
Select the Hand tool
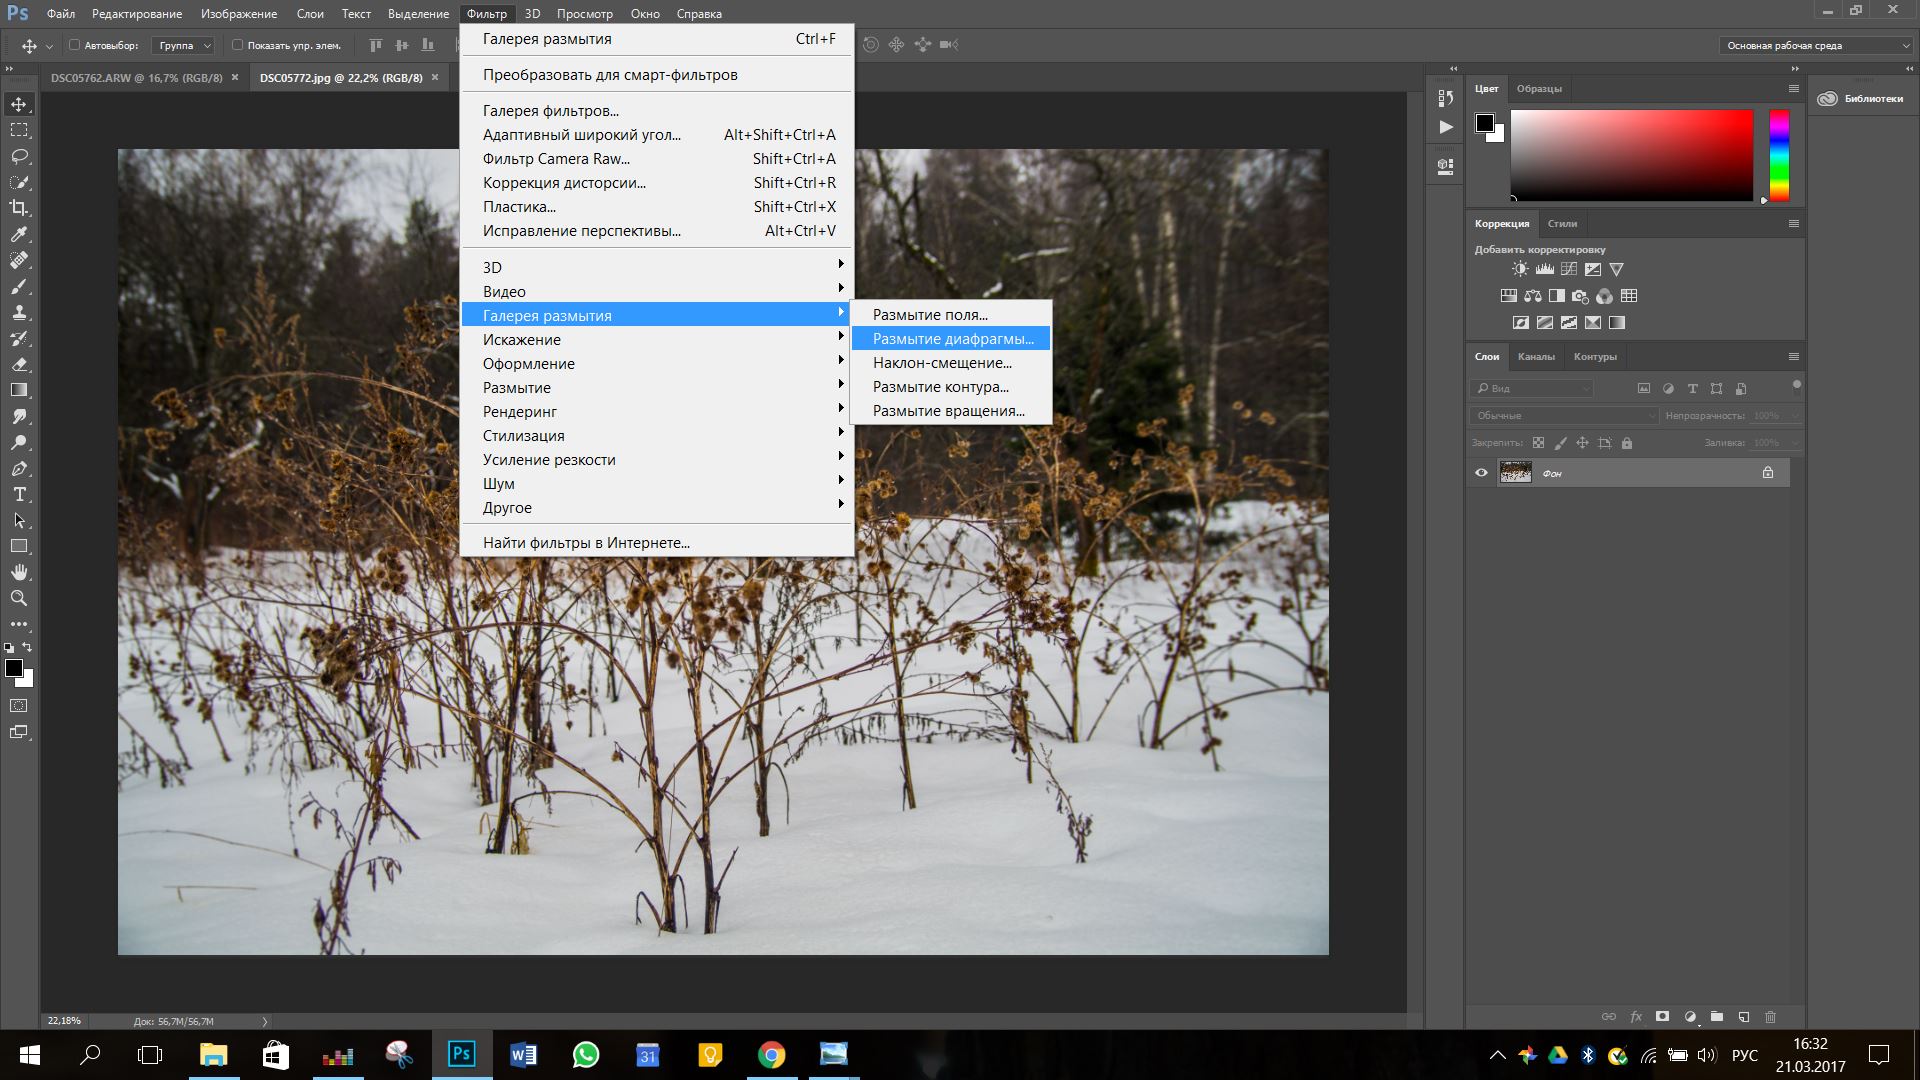19,572
